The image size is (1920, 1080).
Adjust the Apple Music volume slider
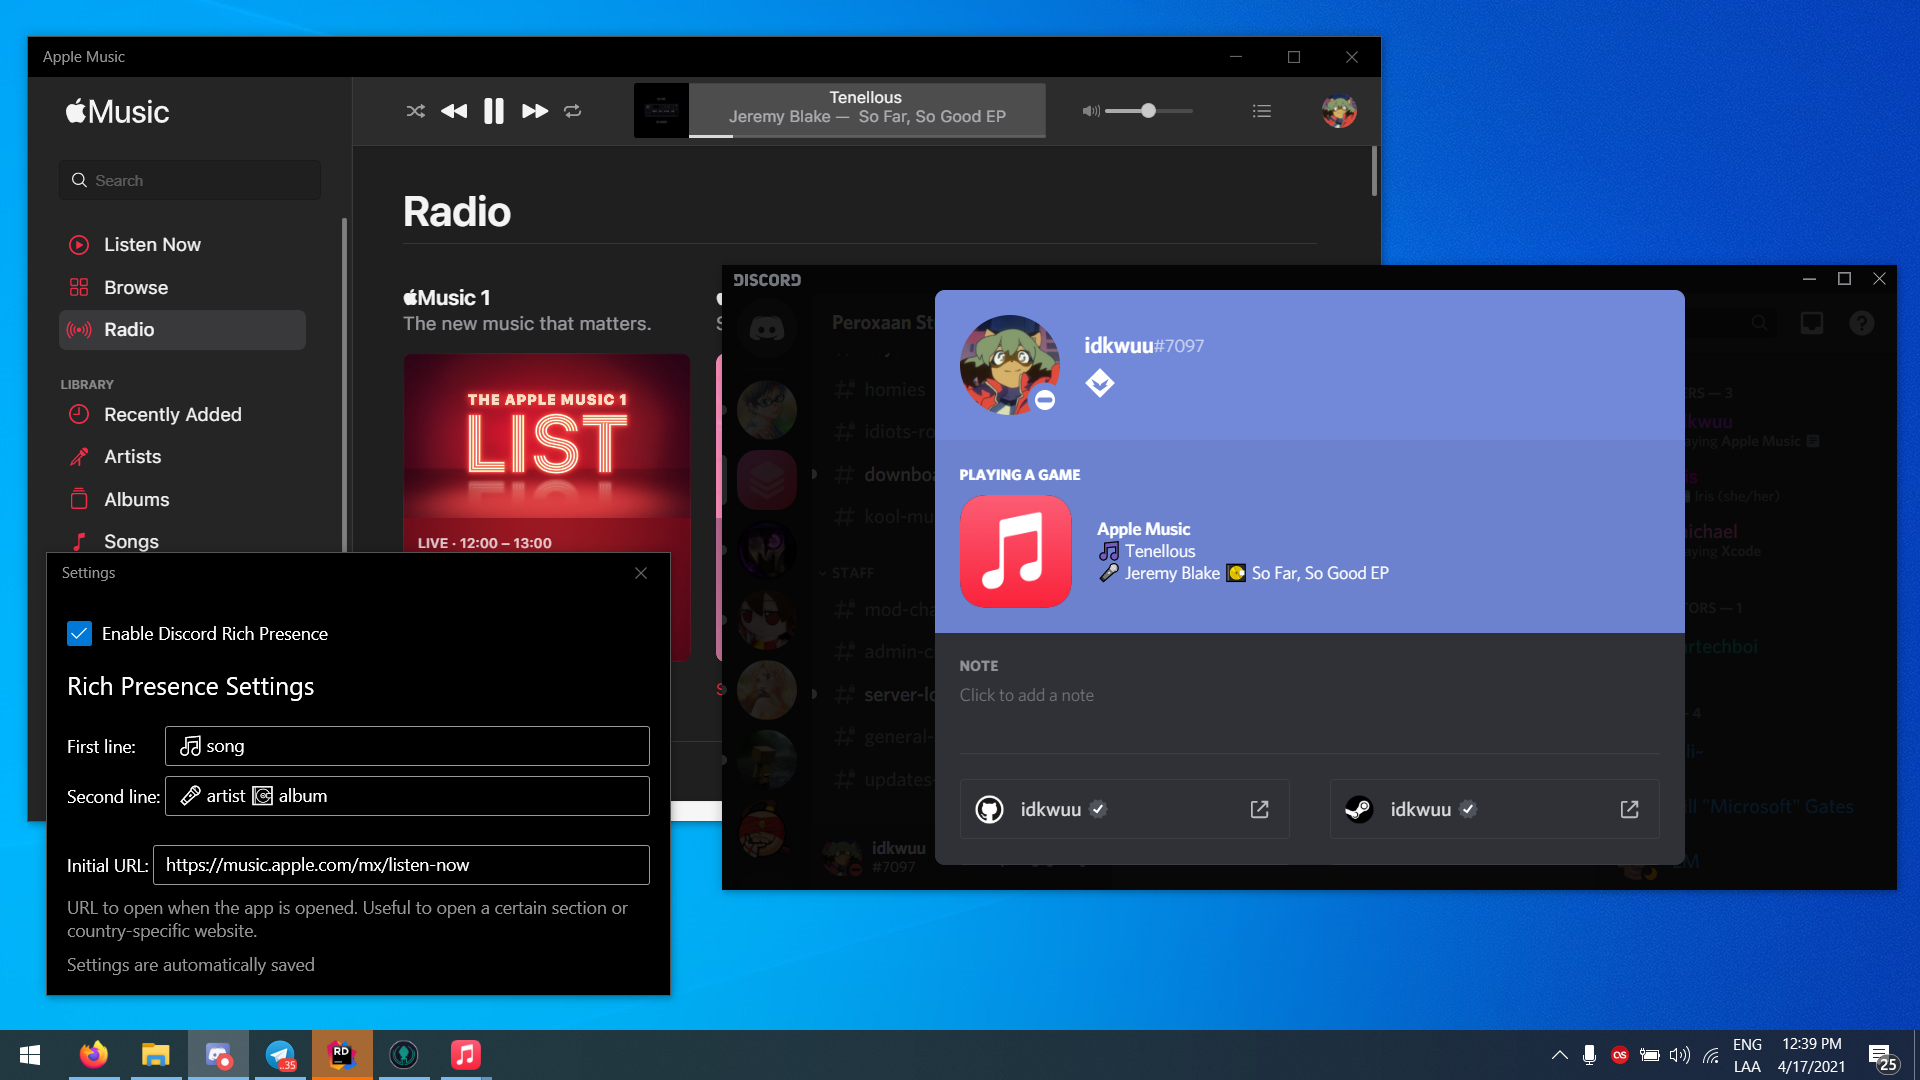pyautogui.click(x=1149, y=111)
